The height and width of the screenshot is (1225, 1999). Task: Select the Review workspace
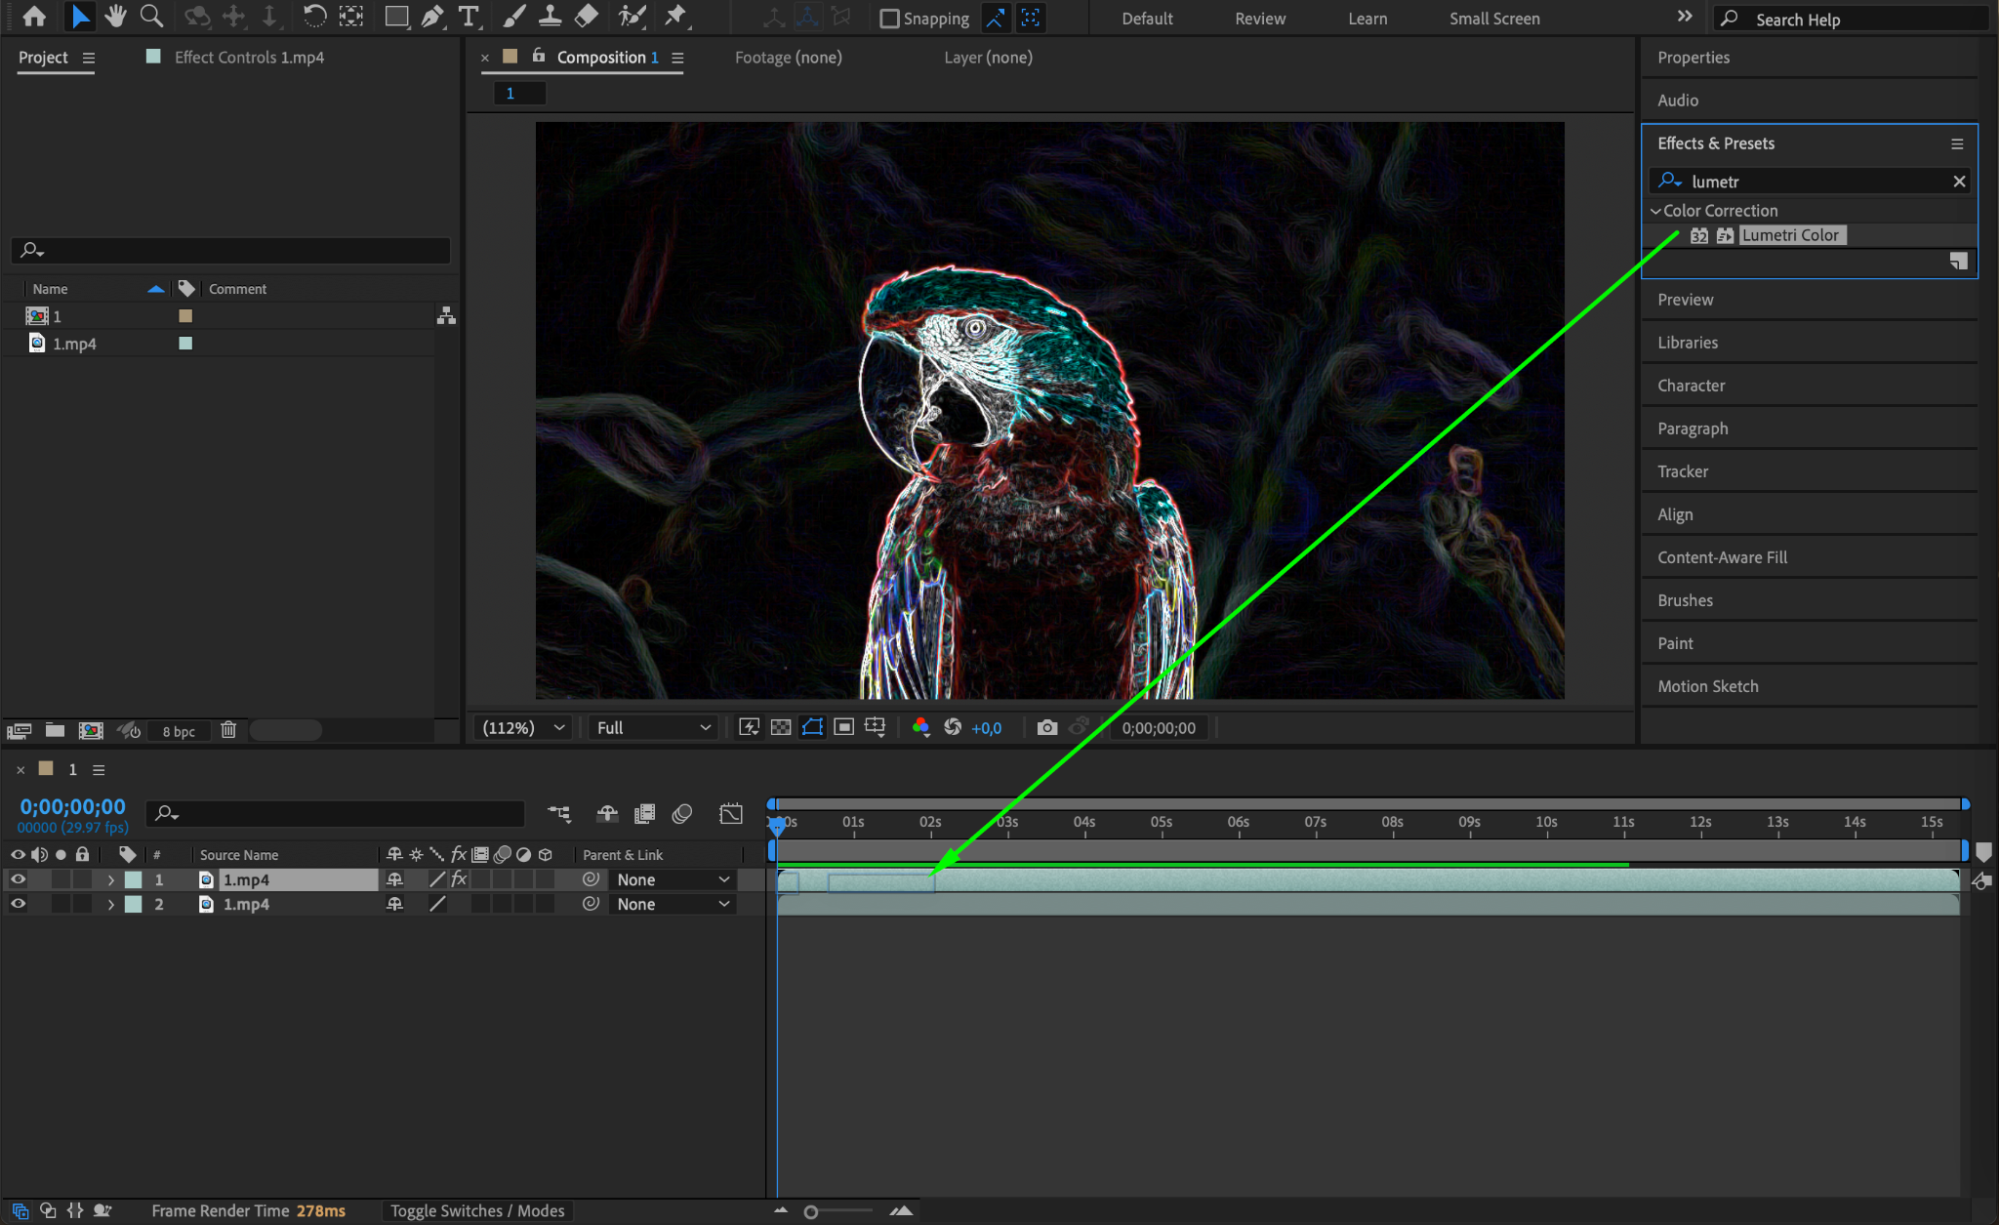1259,18
